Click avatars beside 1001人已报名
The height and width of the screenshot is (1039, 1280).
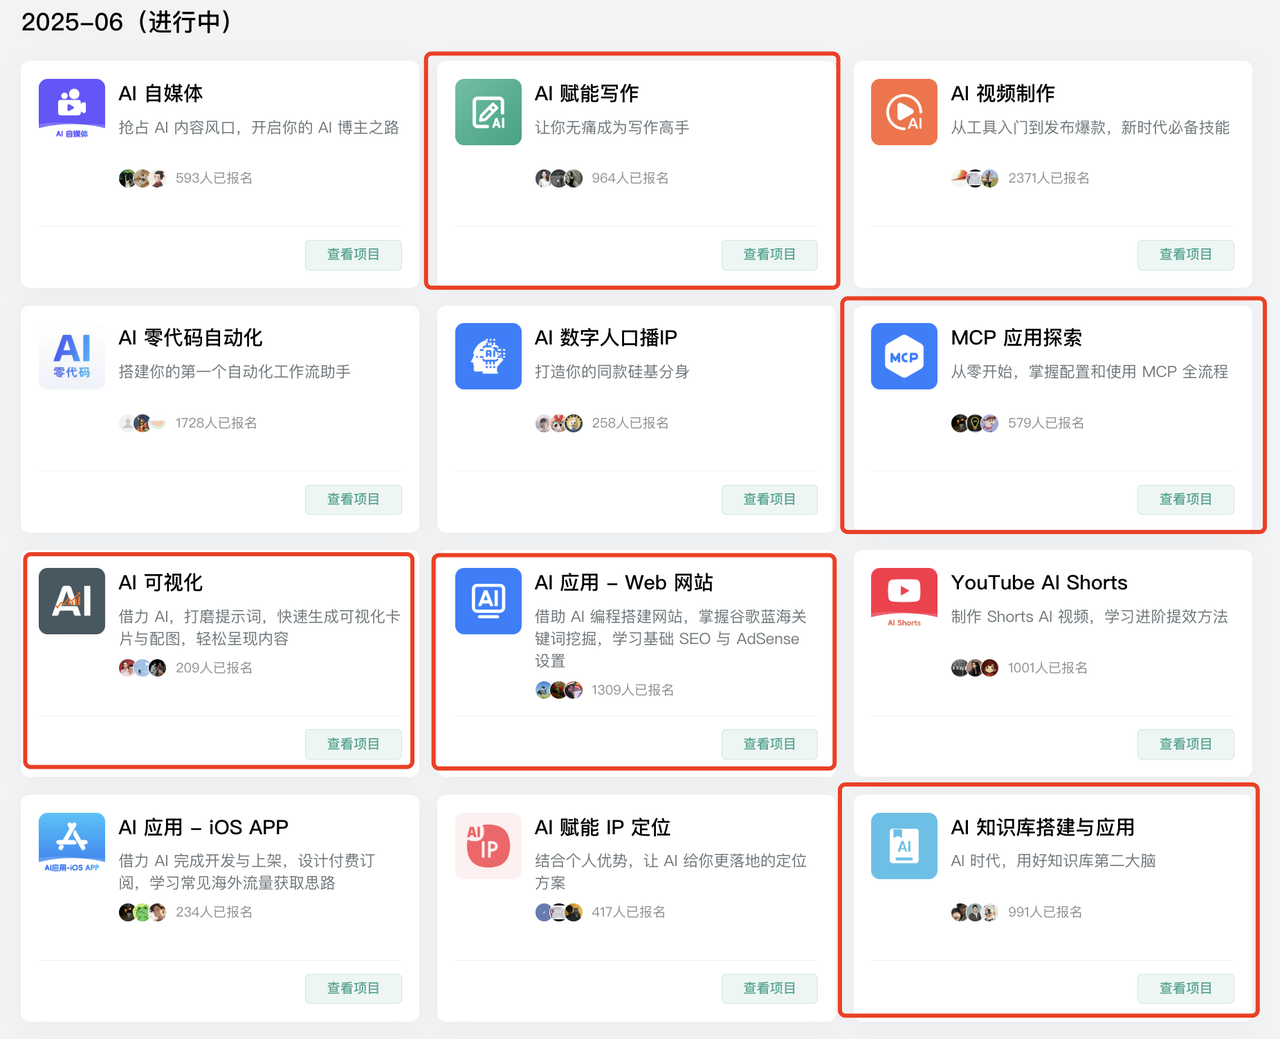975,668
